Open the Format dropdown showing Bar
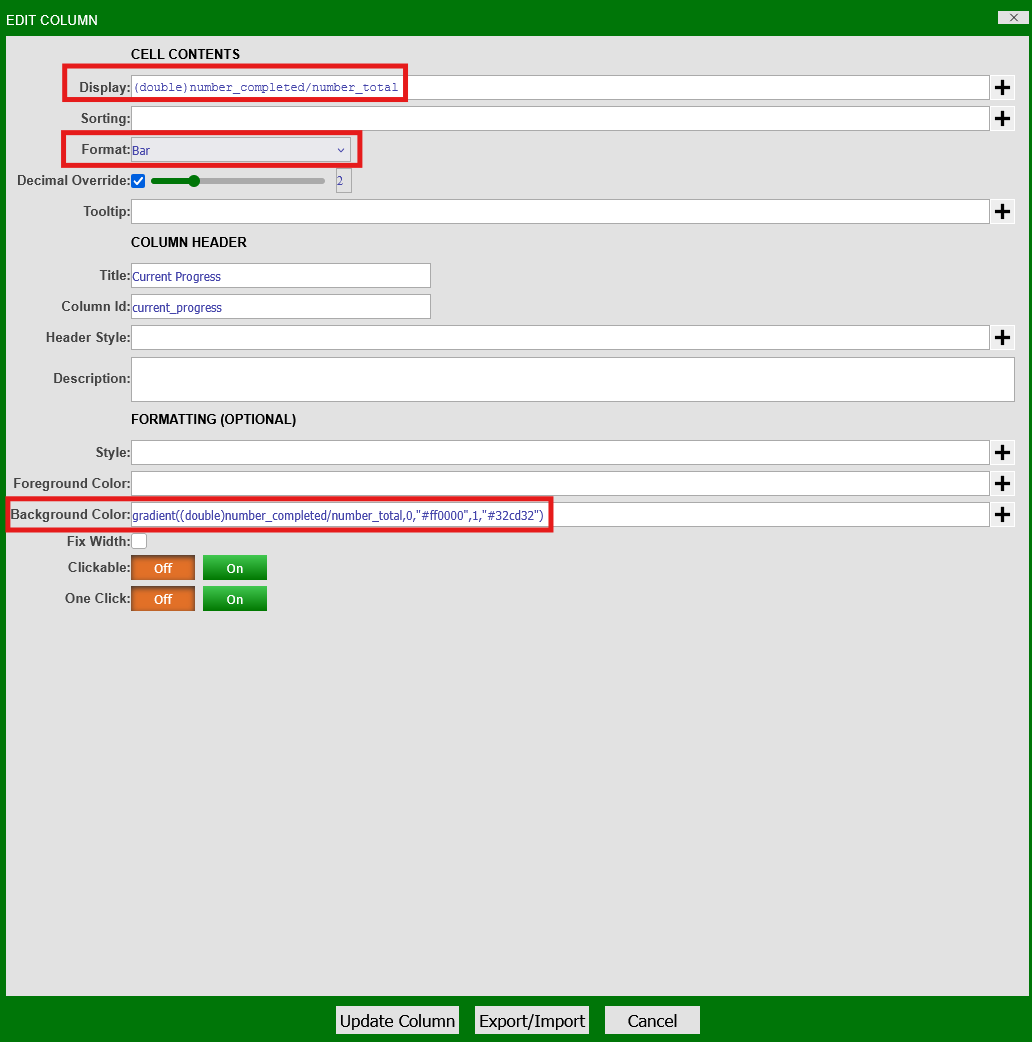This screenshot has width=1032, height=1042. click(240, 150)
